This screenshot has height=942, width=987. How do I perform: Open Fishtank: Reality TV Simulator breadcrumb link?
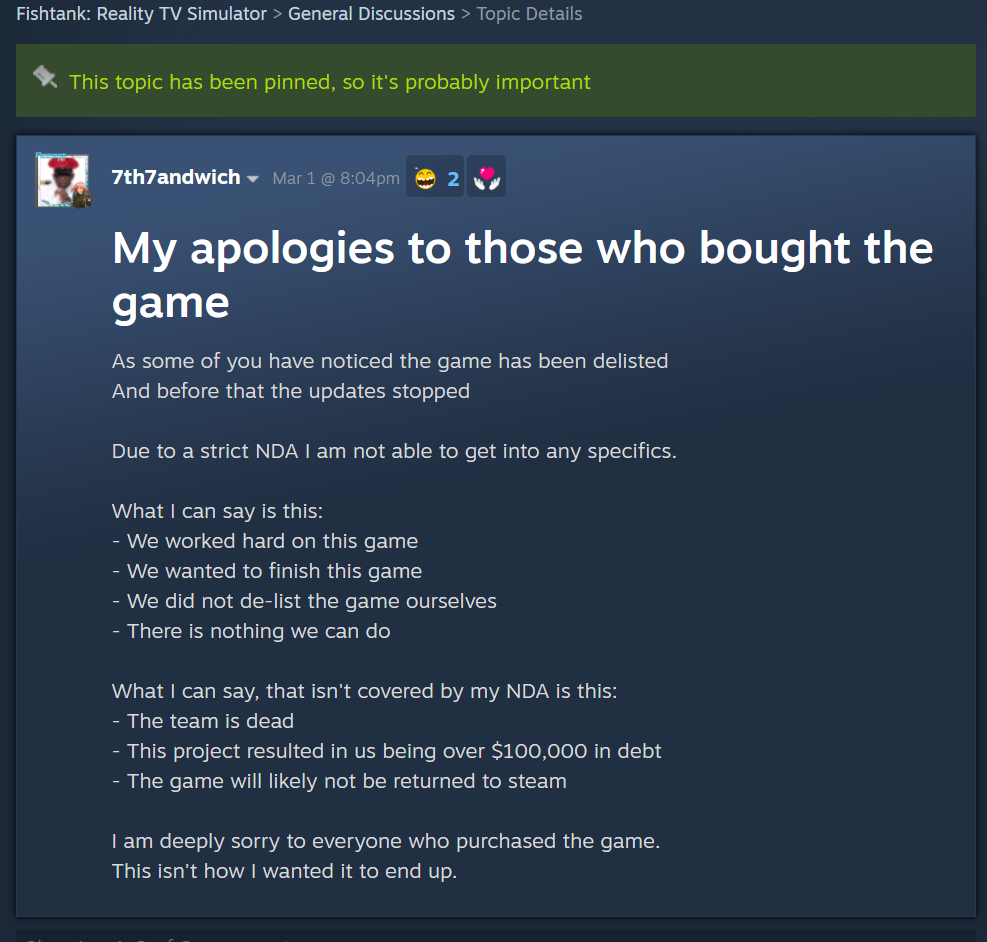pyautogui.click(x=141, y=14)
